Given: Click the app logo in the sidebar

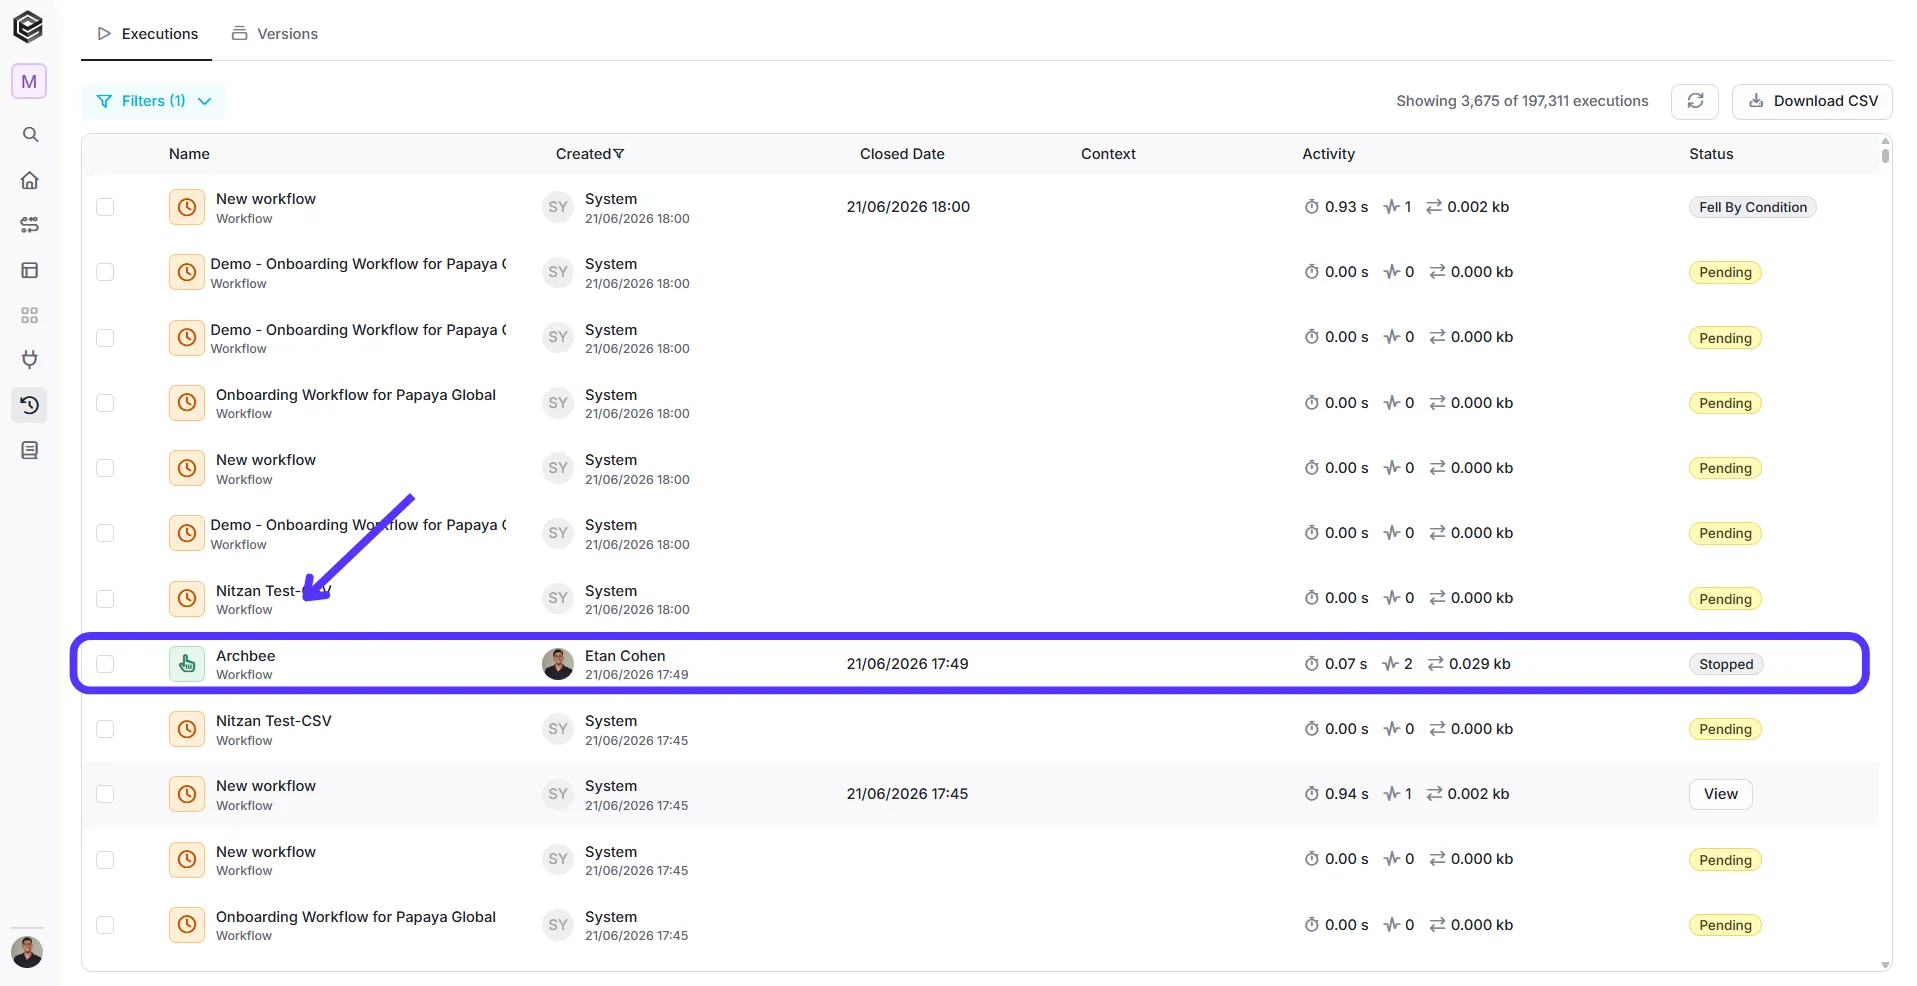Looking at the screenshot, I should (28, 27).
